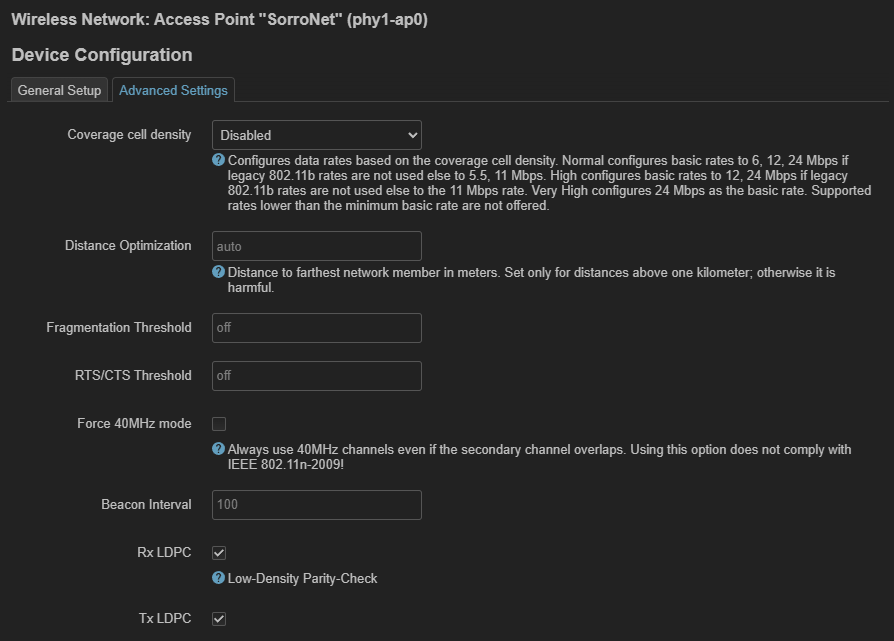Image resolution: width=894 pixels, height=641 pixels.
Task: Click the help icon next to Low-Density Parity-Check
Action: coord(218,578)
